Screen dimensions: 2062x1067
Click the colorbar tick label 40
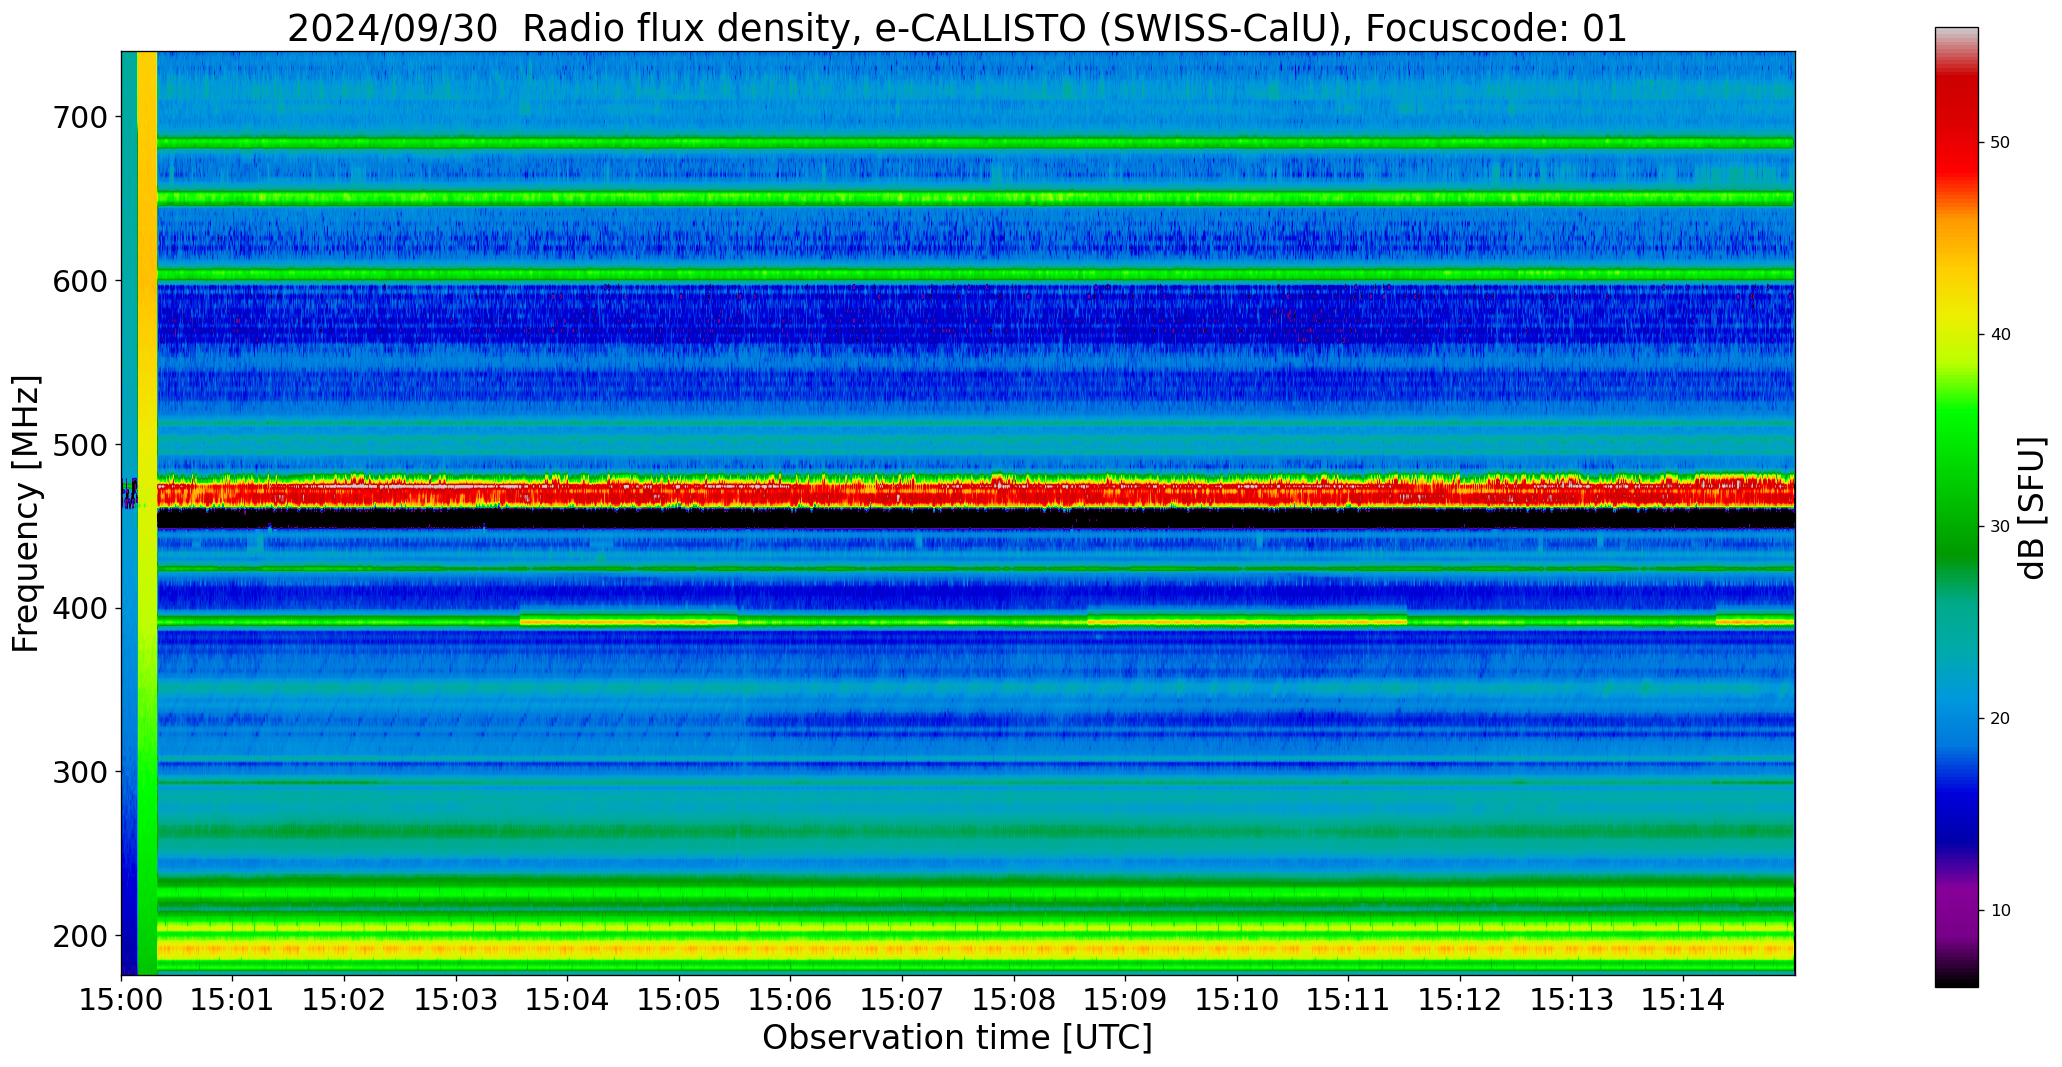point(2000,335)
